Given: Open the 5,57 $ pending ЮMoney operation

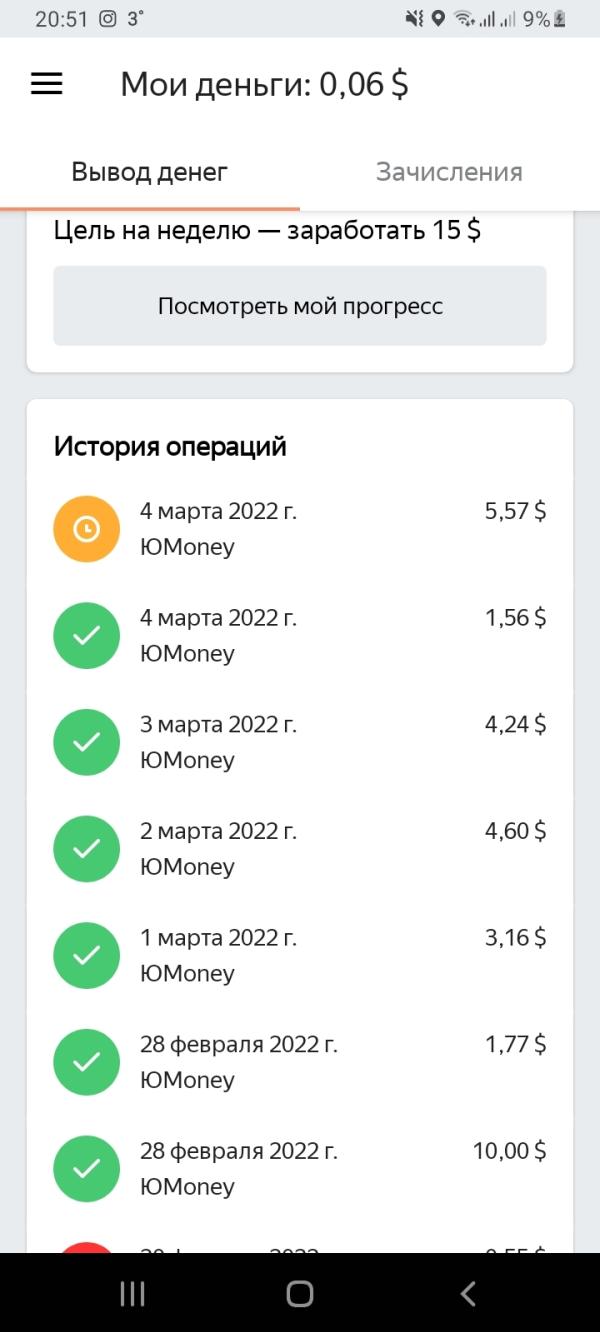Looking at the screenshot, I should (300, 529).
